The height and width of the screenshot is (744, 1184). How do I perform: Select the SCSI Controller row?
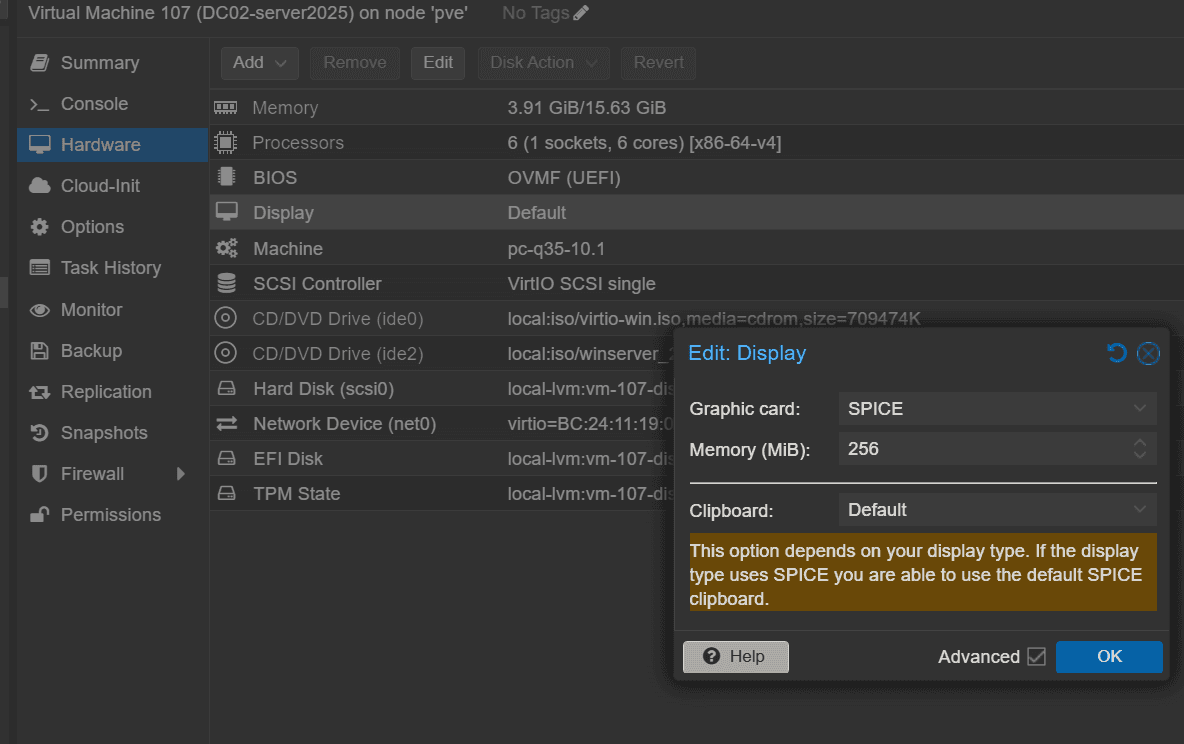(x=696, y=283)
